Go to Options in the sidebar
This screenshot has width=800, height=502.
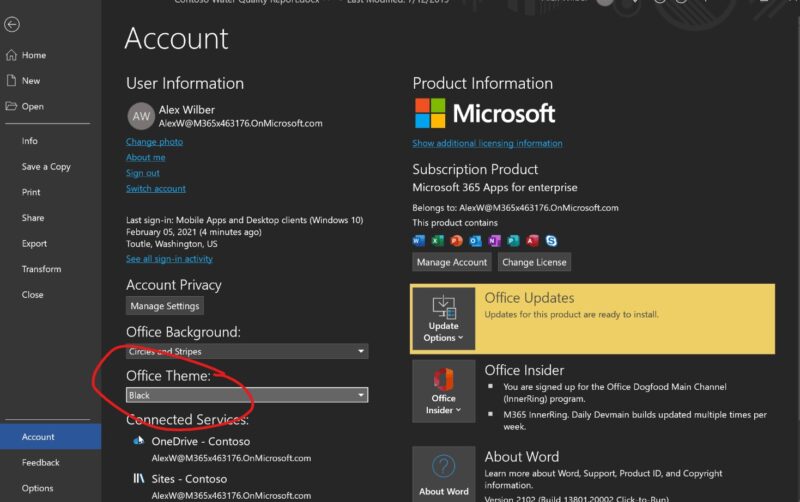pos(37,488)
